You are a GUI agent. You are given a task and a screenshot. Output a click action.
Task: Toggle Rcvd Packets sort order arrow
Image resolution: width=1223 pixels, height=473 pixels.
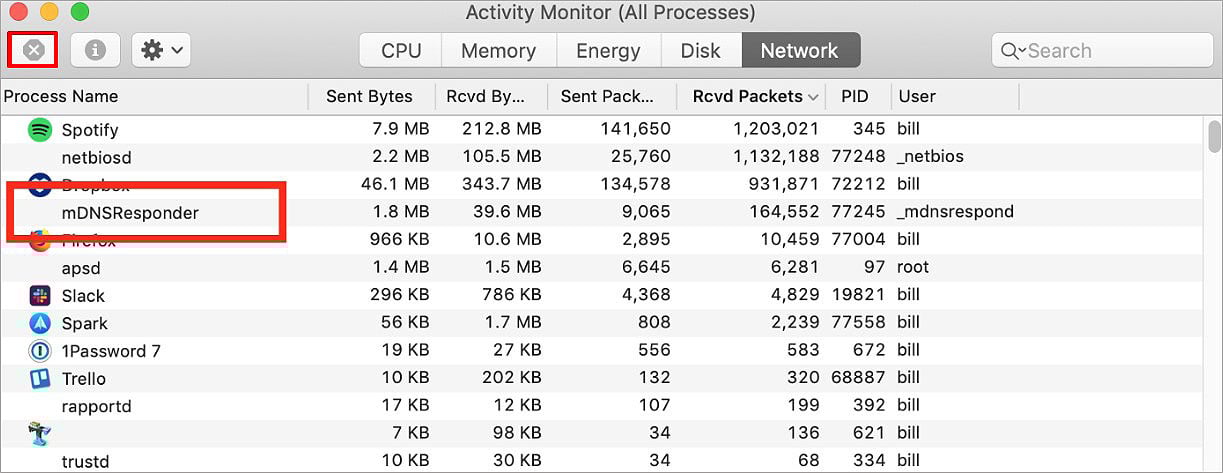tap(814, 97)
